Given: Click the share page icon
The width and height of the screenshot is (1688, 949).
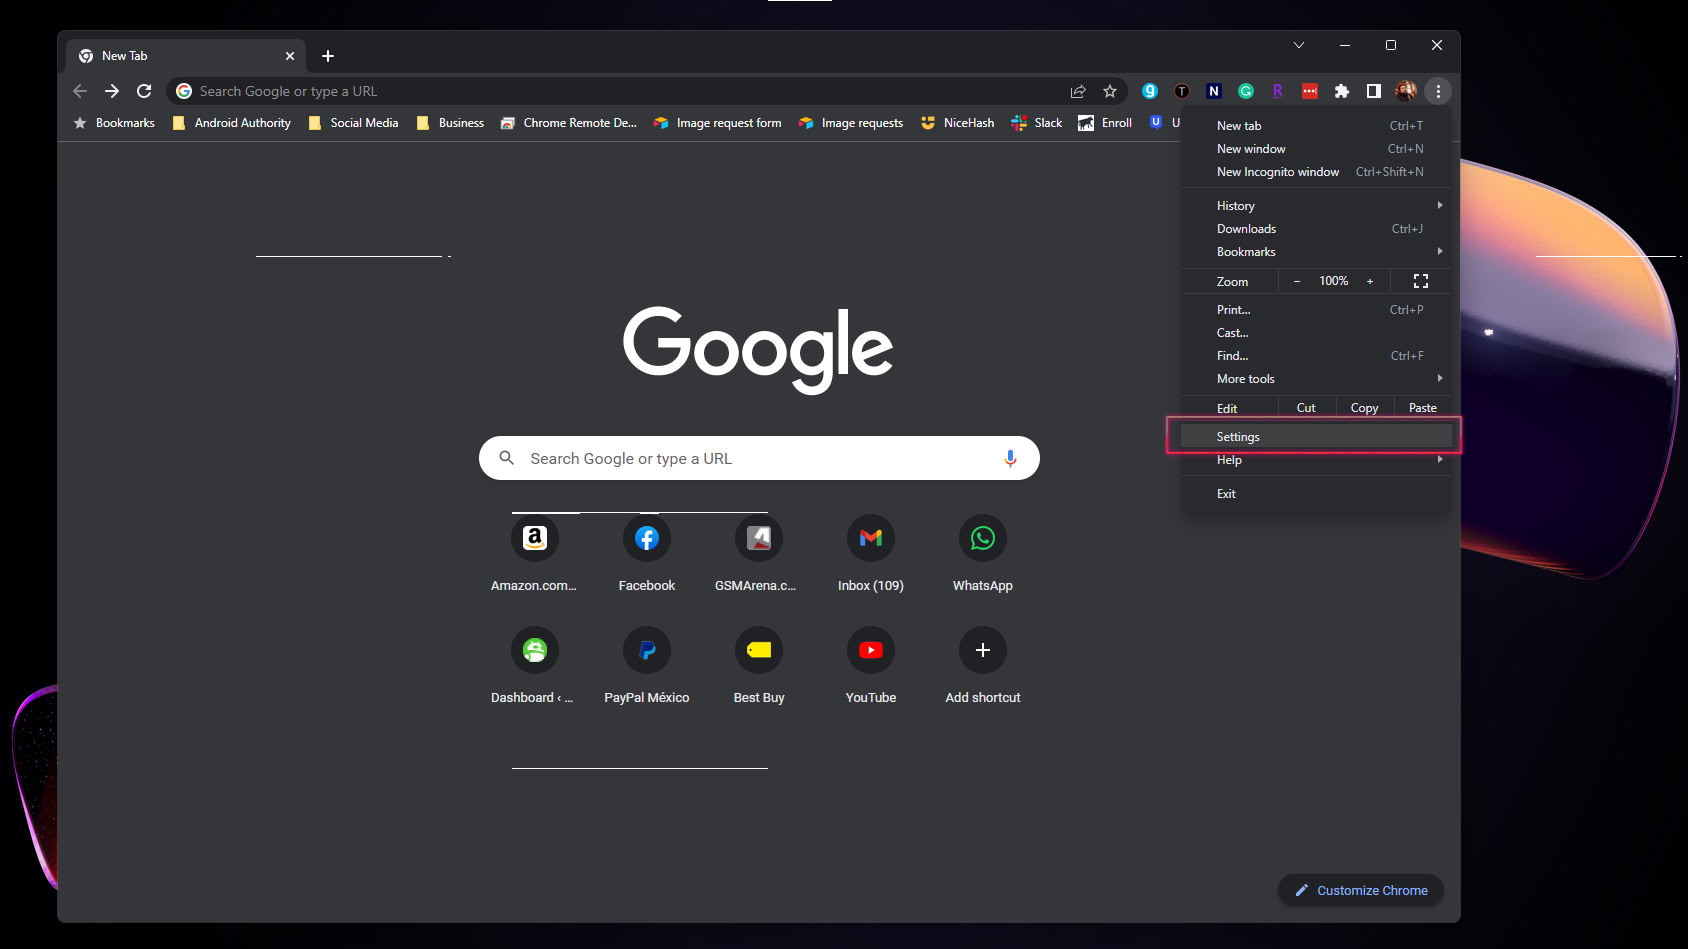Looking at the screenshot, I should pos(1078,91).
